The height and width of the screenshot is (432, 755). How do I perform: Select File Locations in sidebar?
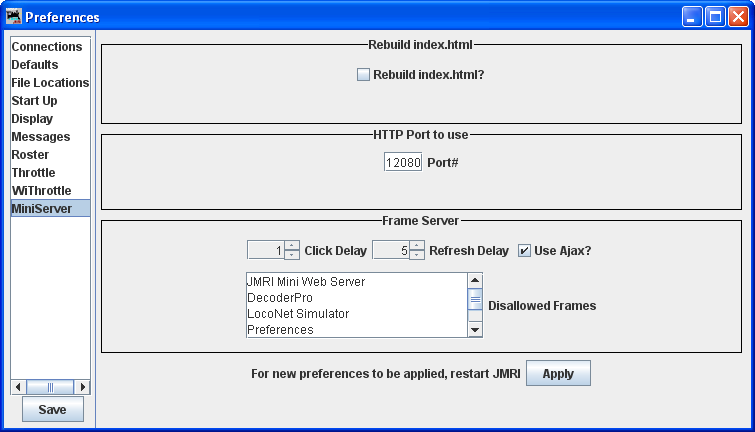pos(50,83)
